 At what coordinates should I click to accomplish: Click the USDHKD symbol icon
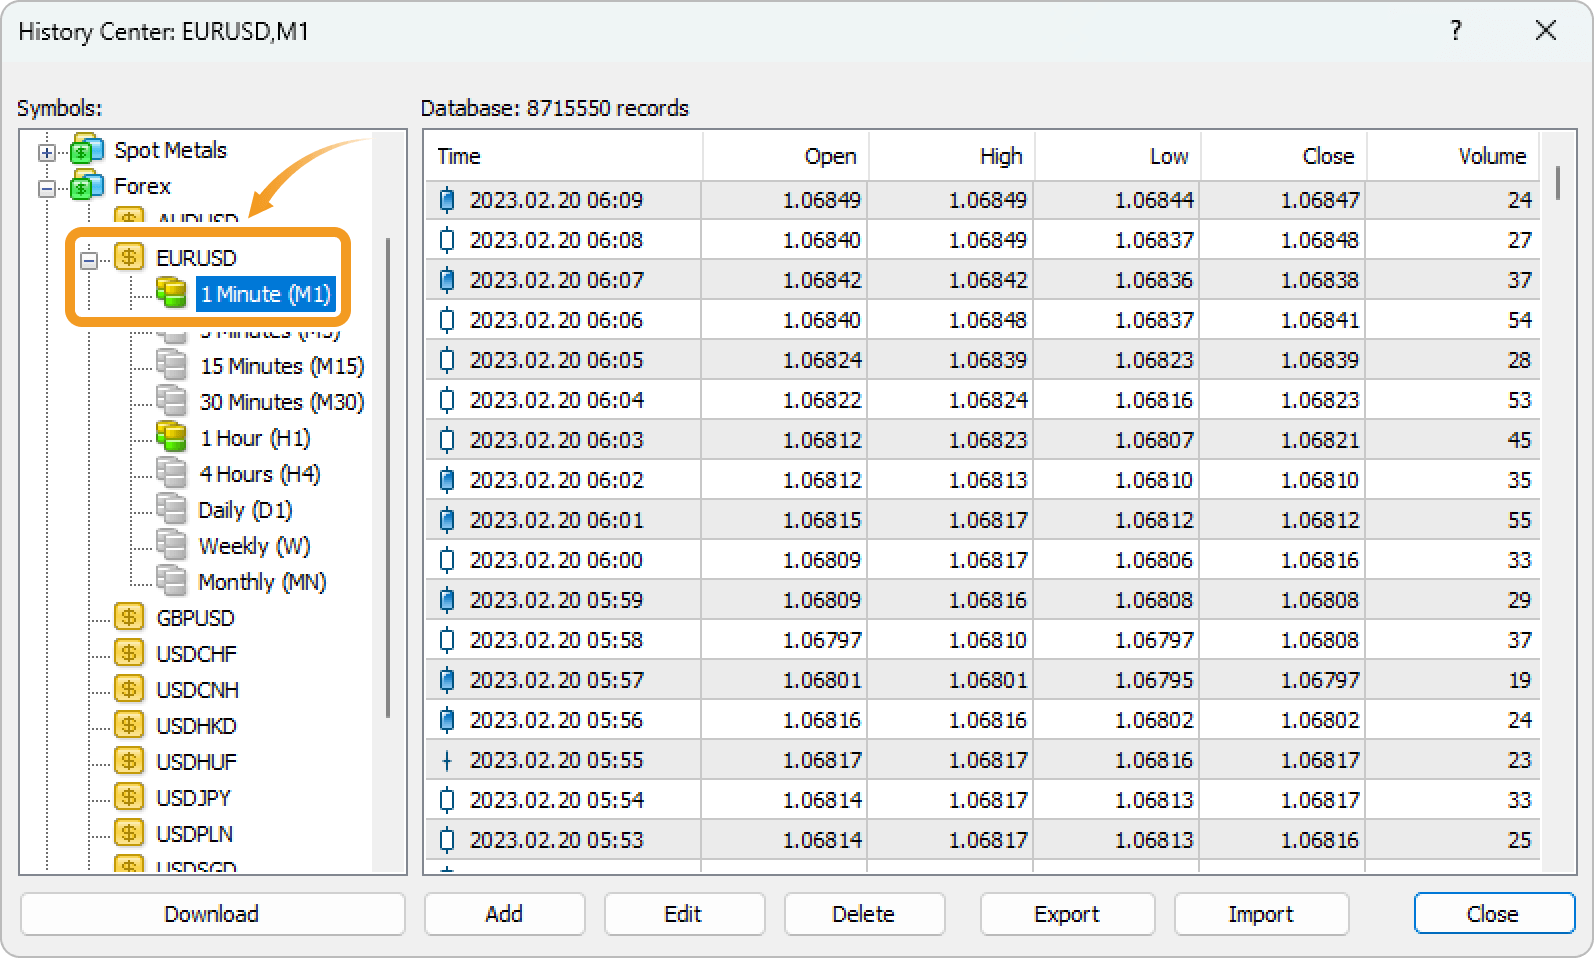pos(129,725)
